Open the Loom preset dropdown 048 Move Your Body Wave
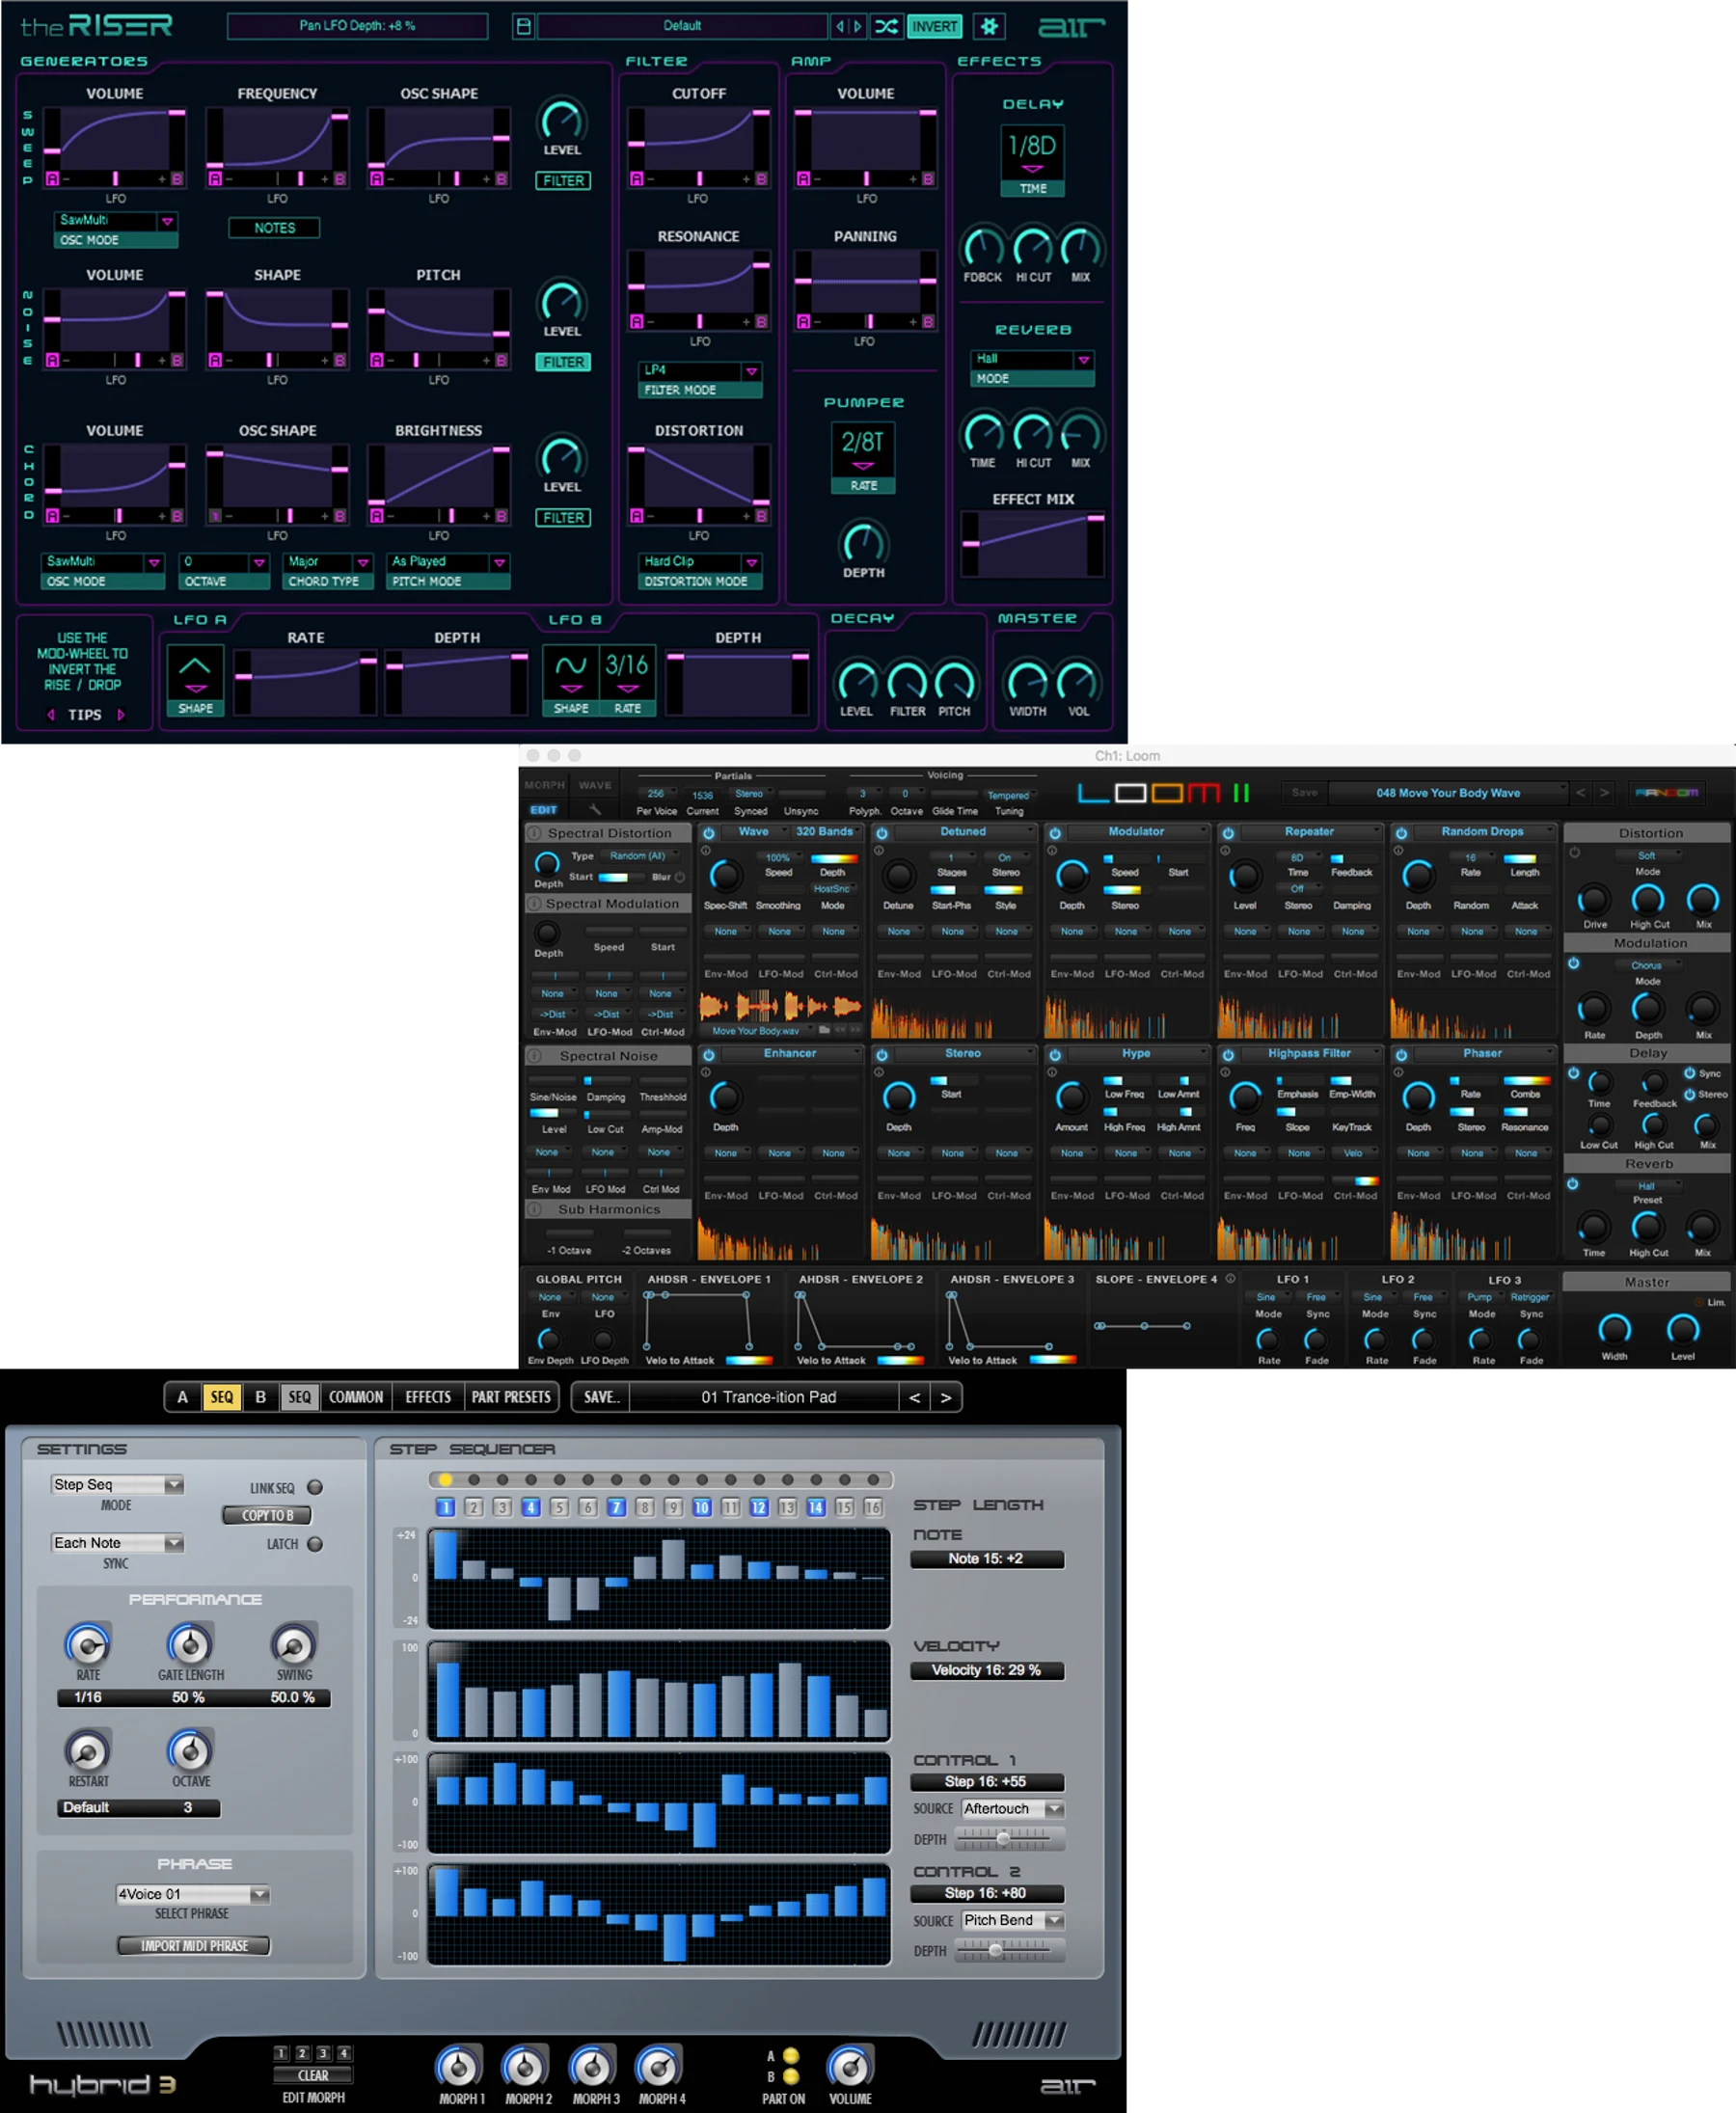This screenshot has width=1736, height=2113. (1447, 792)
